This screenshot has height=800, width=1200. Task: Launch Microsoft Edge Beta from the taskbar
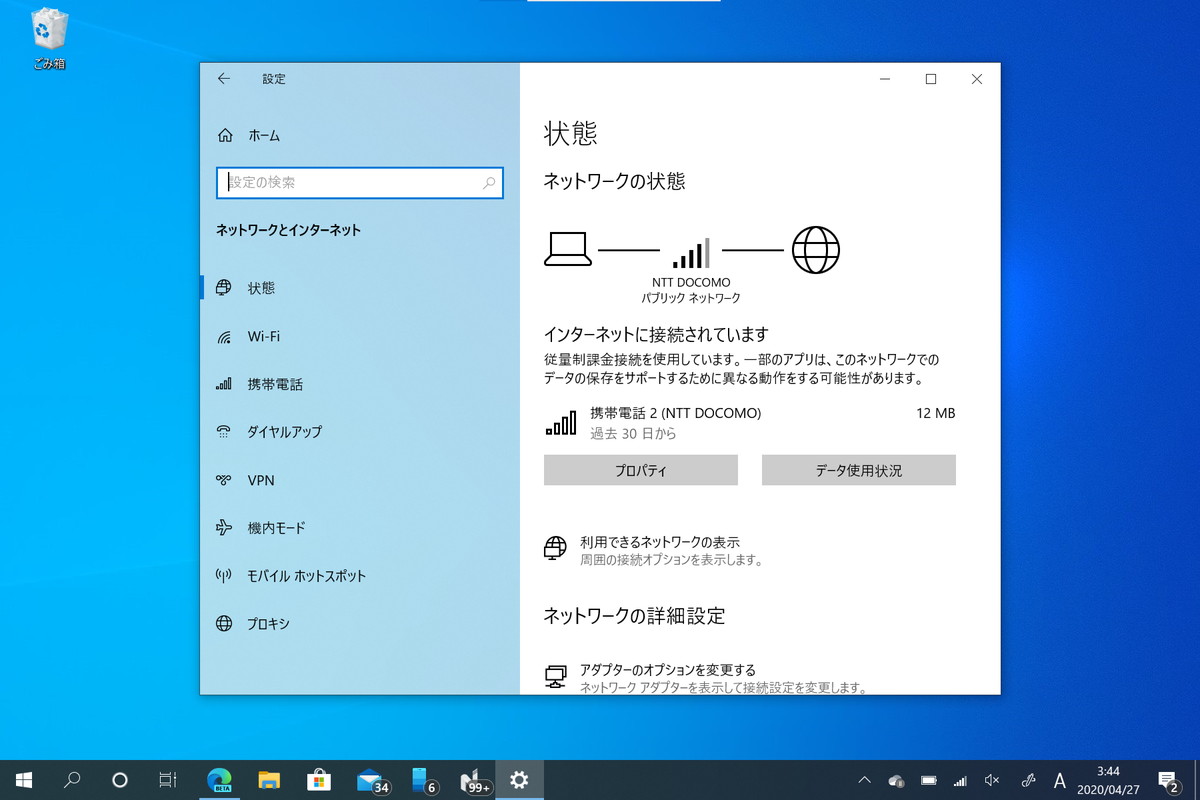coord(219,779)
